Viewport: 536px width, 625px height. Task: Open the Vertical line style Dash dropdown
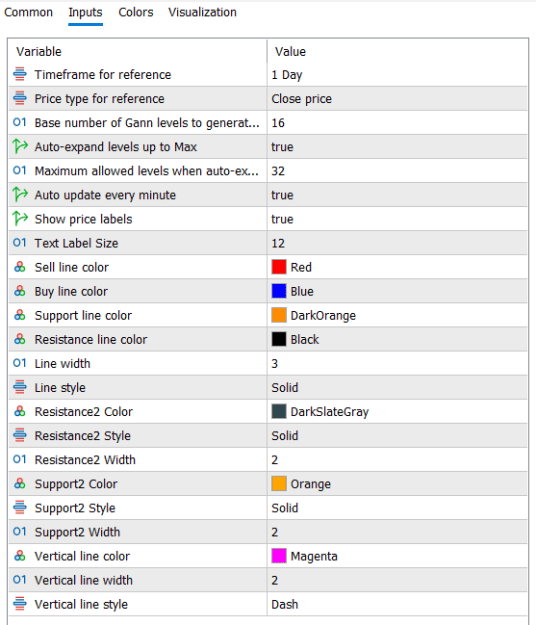397,604
